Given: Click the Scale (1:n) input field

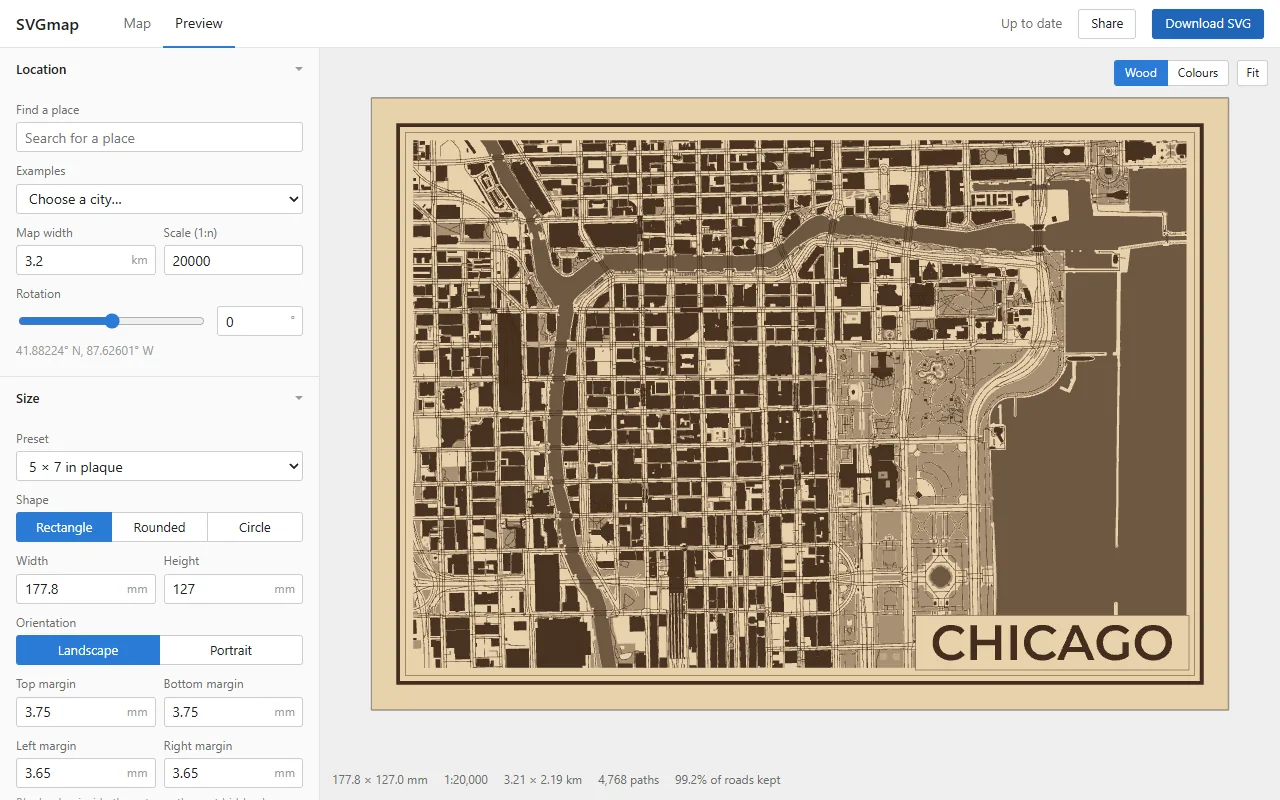Looking at the screenshot, I should [233, 260].
